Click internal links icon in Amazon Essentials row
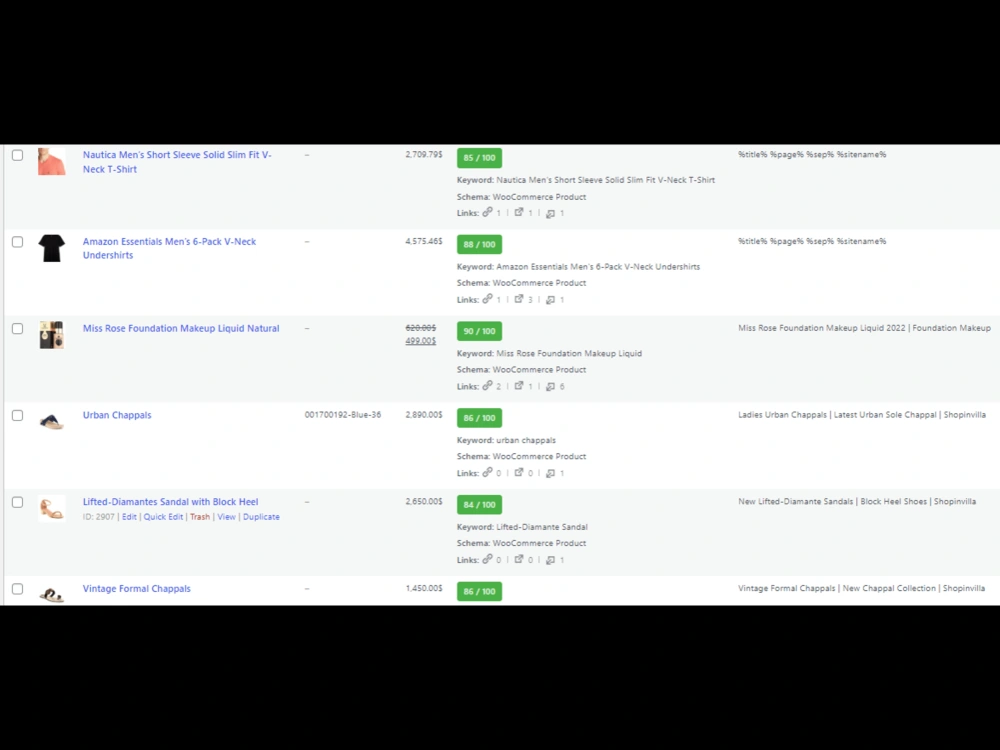 [487, 299]
